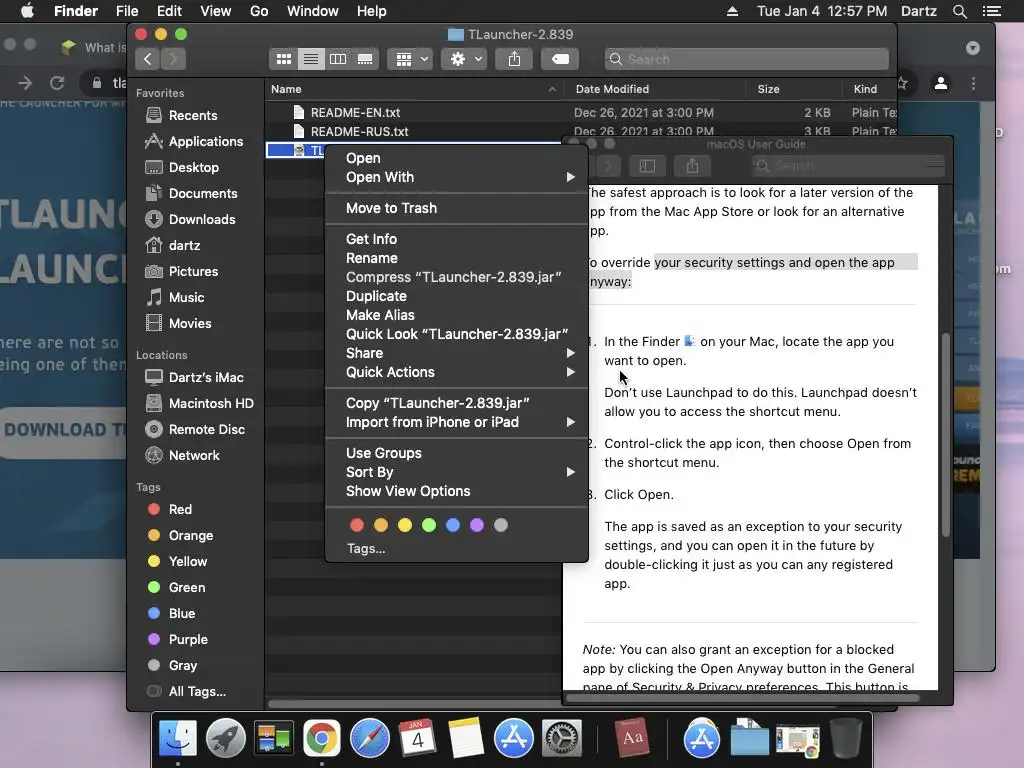Choose Get Info in context menu

[x=456, y=240]
